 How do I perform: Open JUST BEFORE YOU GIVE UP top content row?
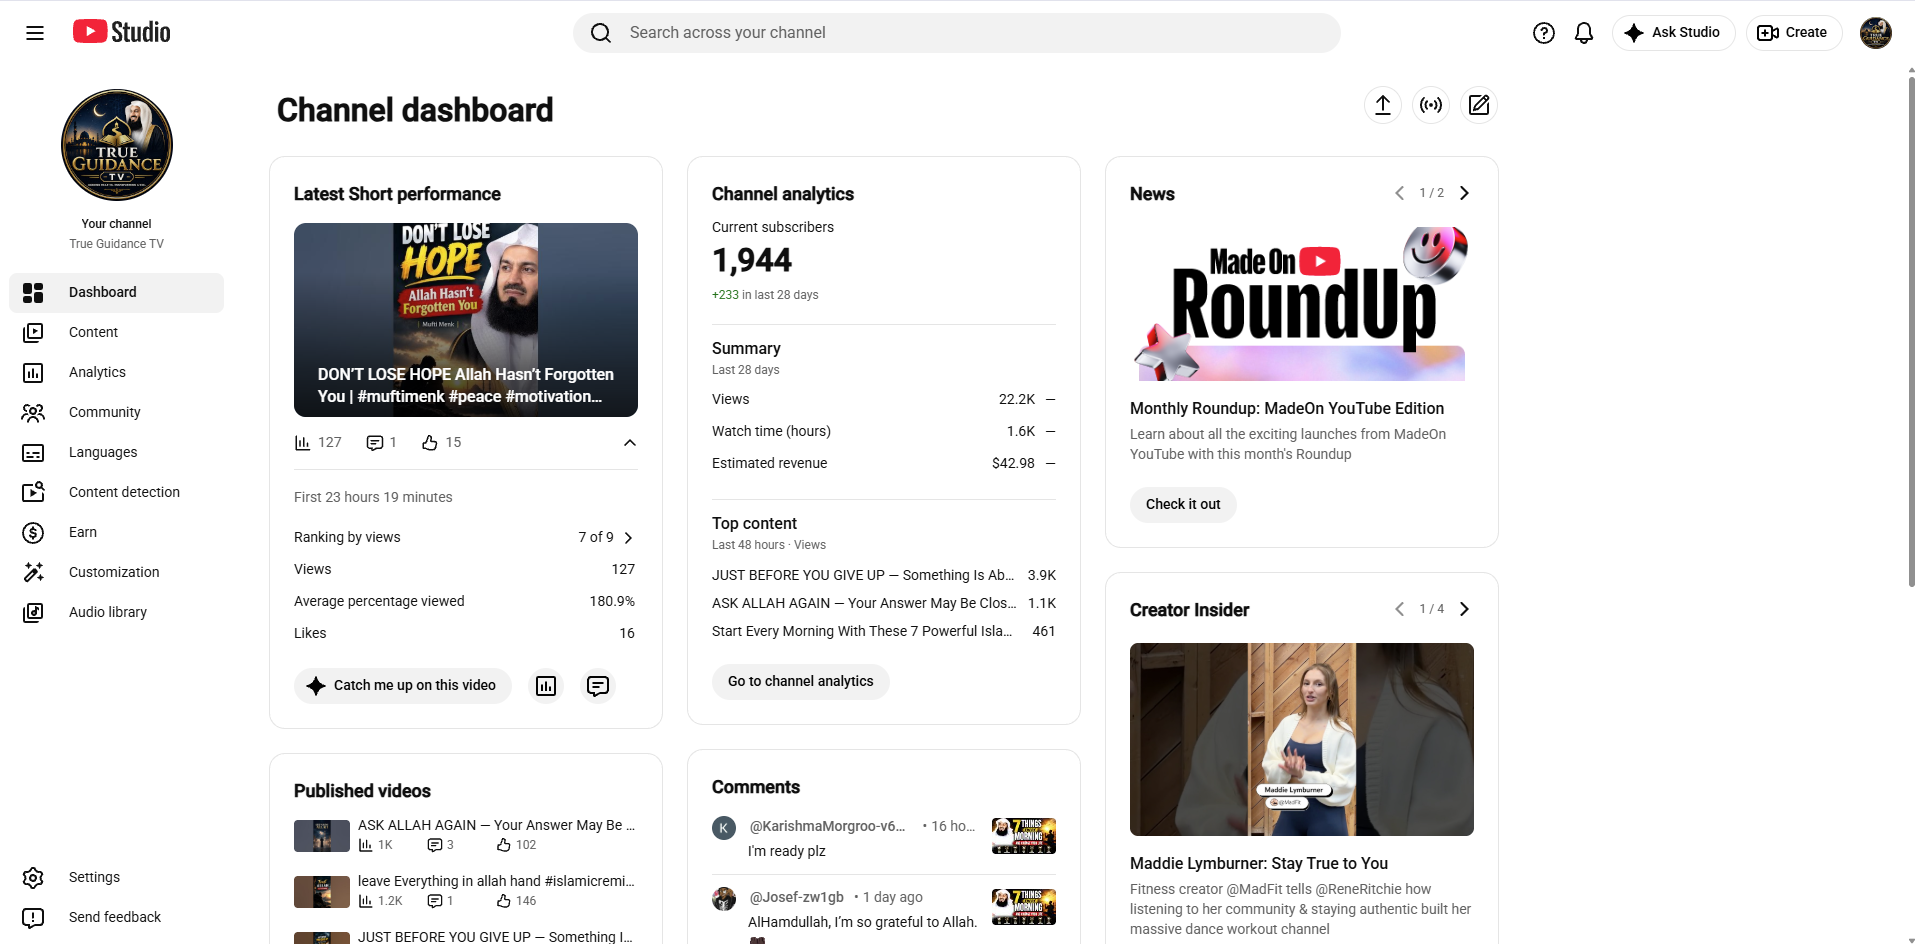click(x=884, y=576)
